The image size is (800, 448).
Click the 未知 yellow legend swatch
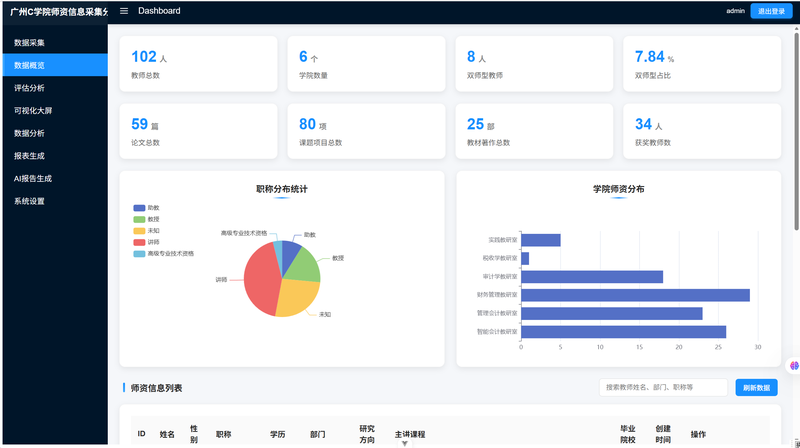[139, 231]
